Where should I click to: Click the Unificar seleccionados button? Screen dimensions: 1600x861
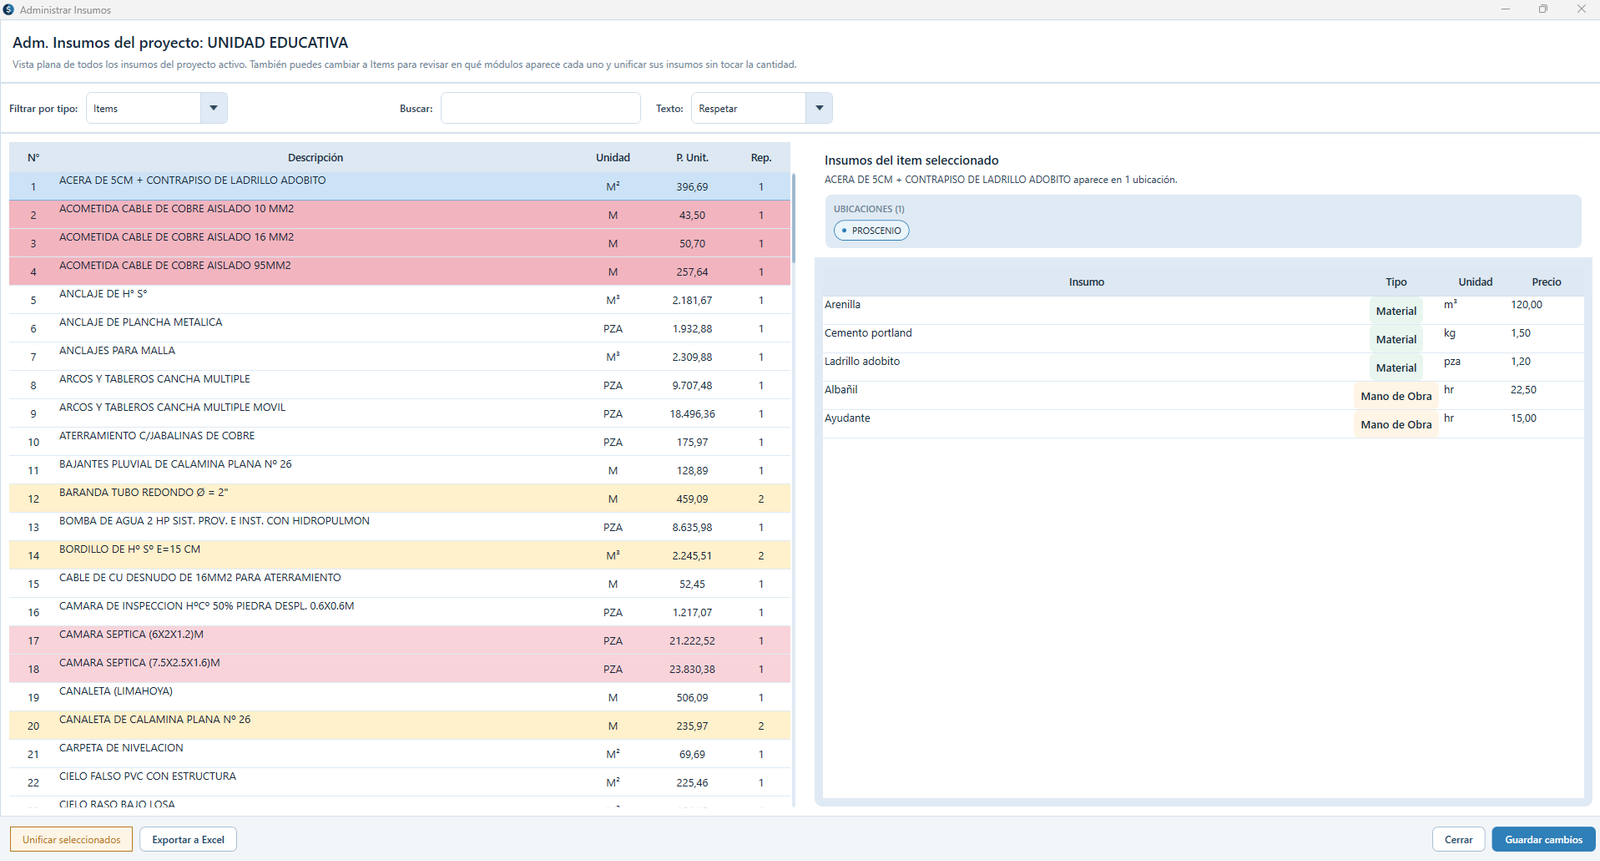(x=71, y=839)
